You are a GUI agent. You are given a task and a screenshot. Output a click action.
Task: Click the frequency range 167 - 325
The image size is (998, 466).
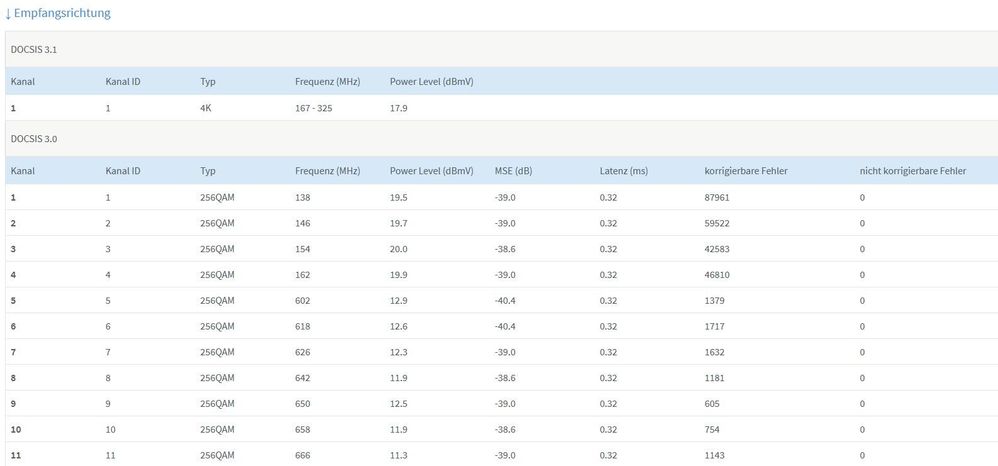[x=314, y=108]
